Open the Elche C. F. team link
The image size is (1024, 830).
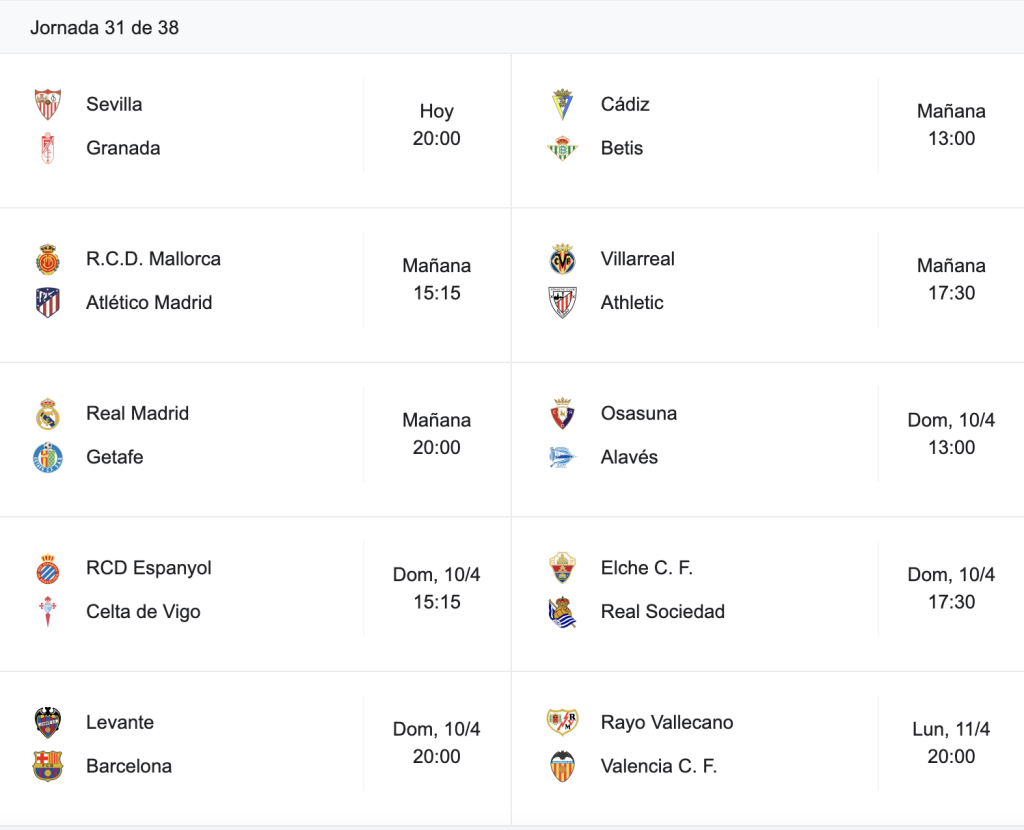(x=647, y=568)
